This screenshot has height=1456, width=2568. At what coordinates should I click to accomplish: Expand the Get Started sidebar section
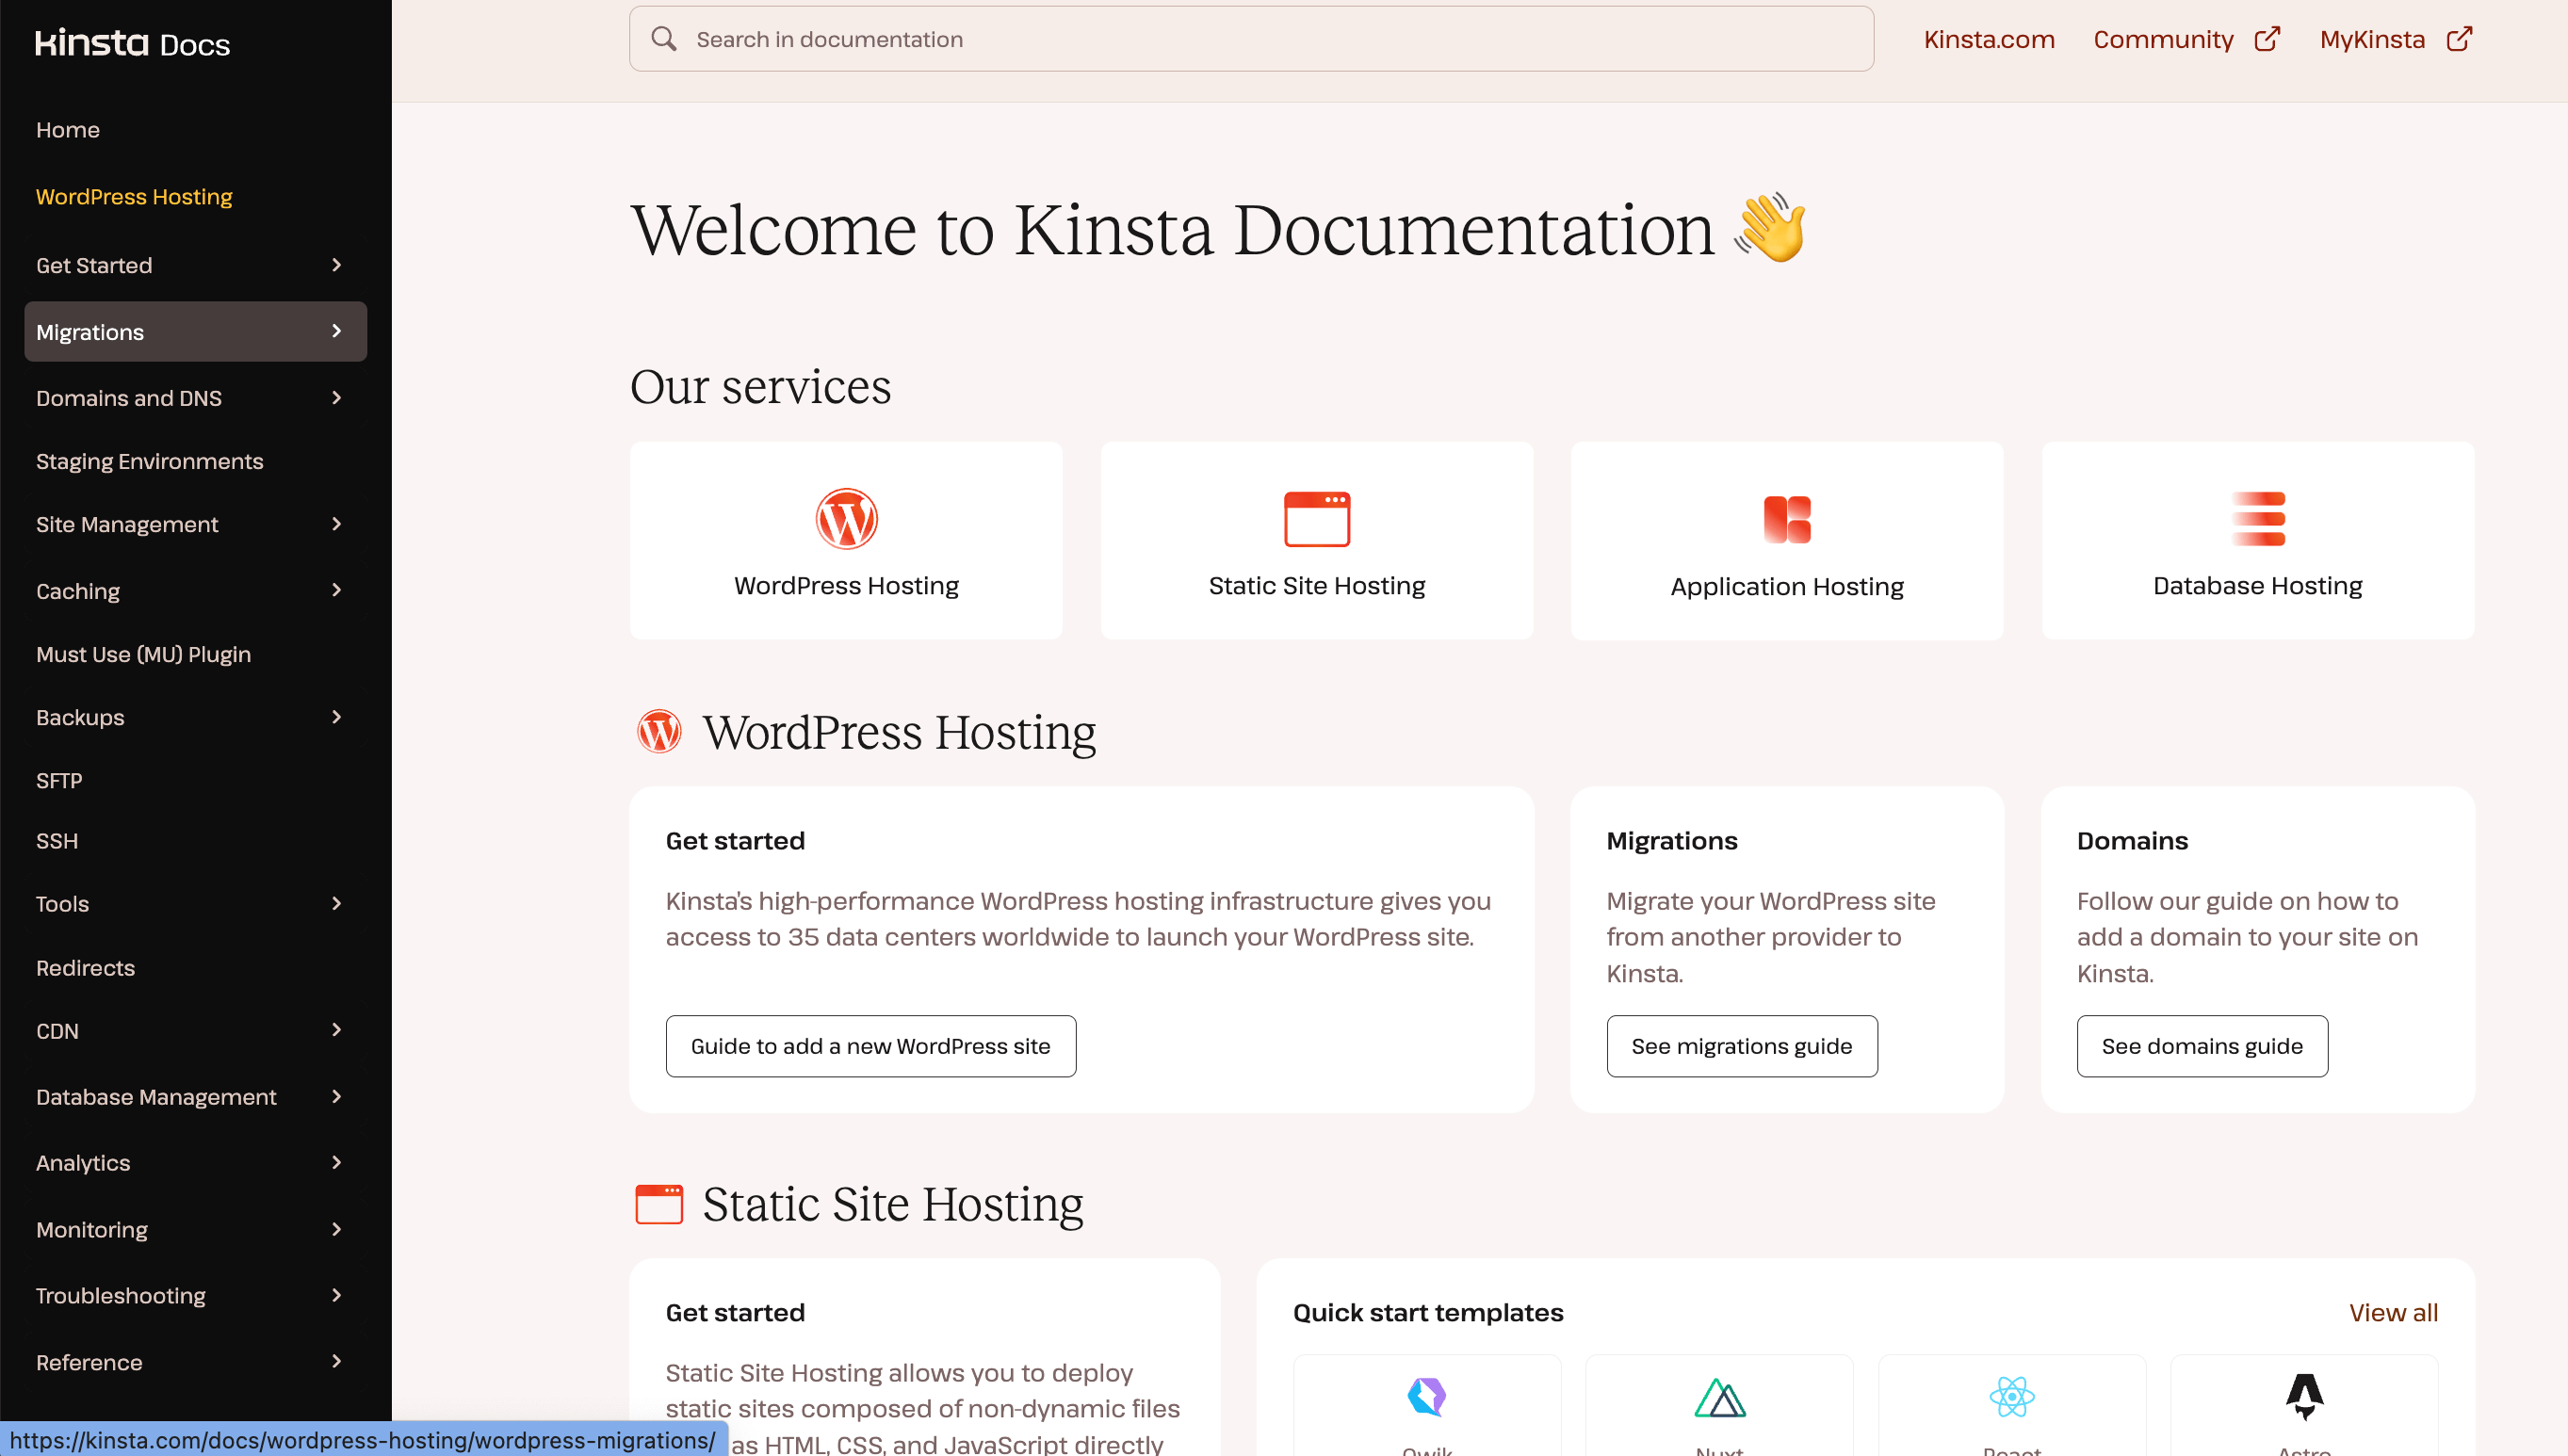337,265
